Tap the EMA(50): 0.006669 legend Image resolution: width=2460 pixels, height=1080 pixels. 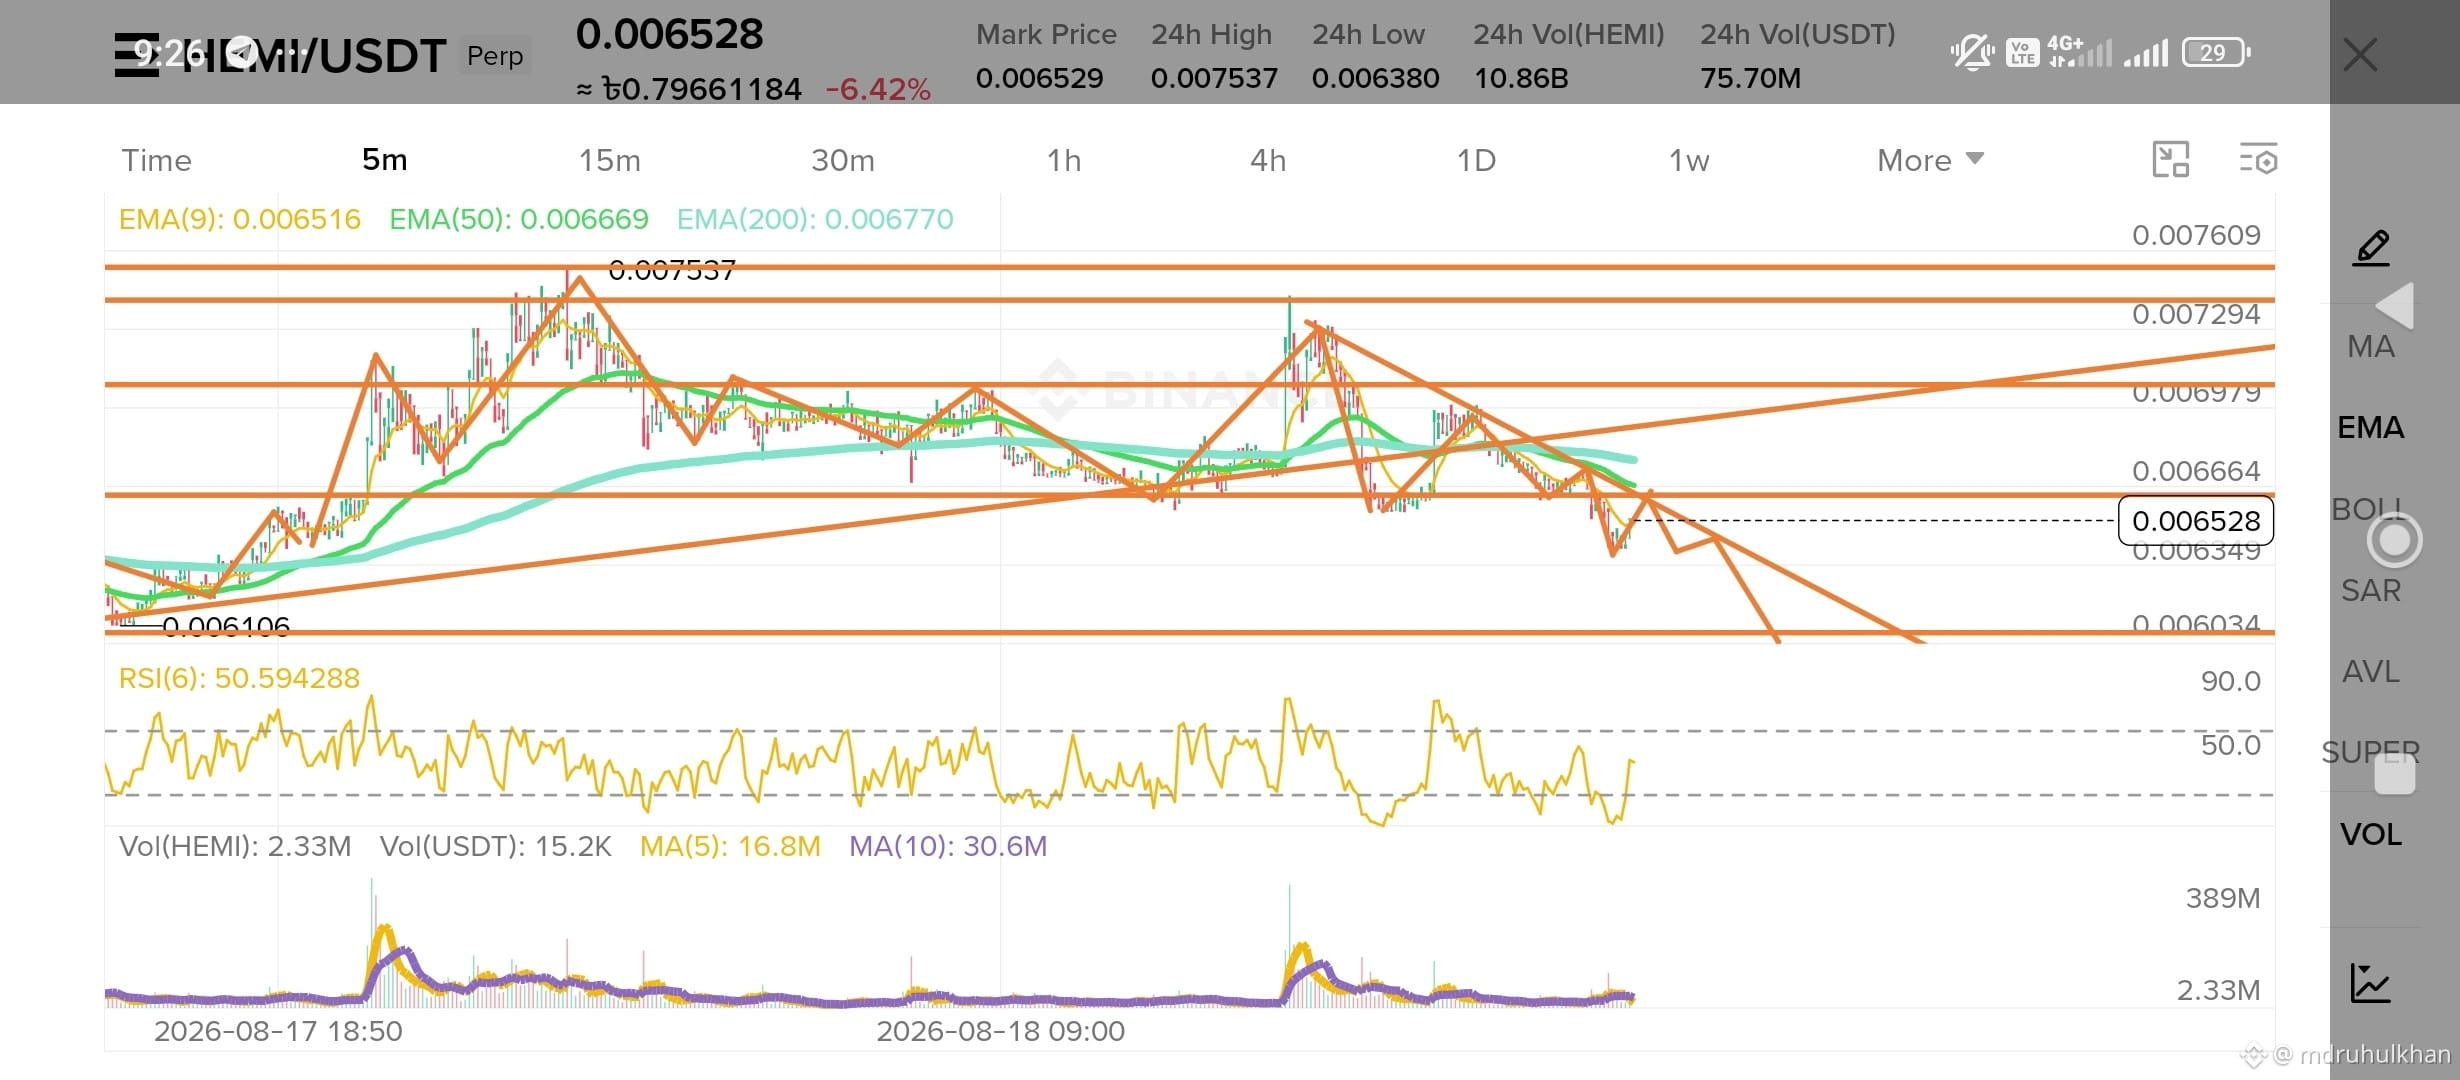(x=518, y=219)
